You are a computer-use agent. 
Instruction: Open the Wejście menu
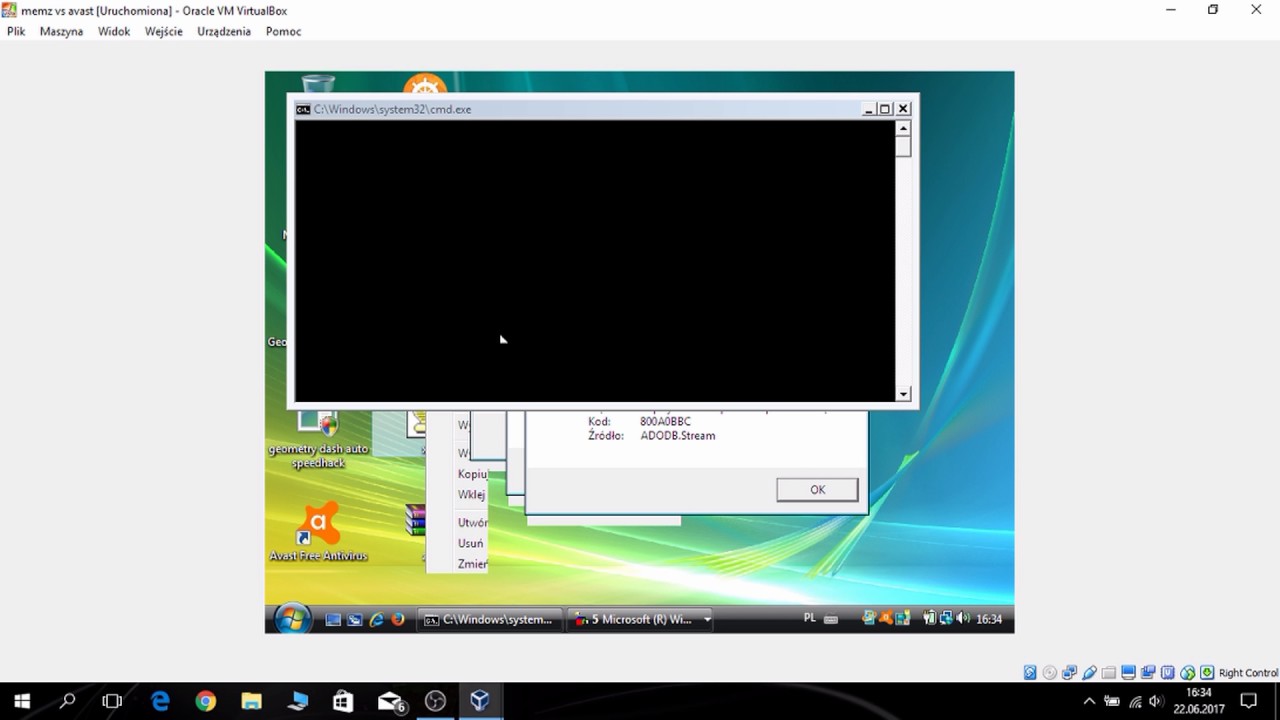164,31
